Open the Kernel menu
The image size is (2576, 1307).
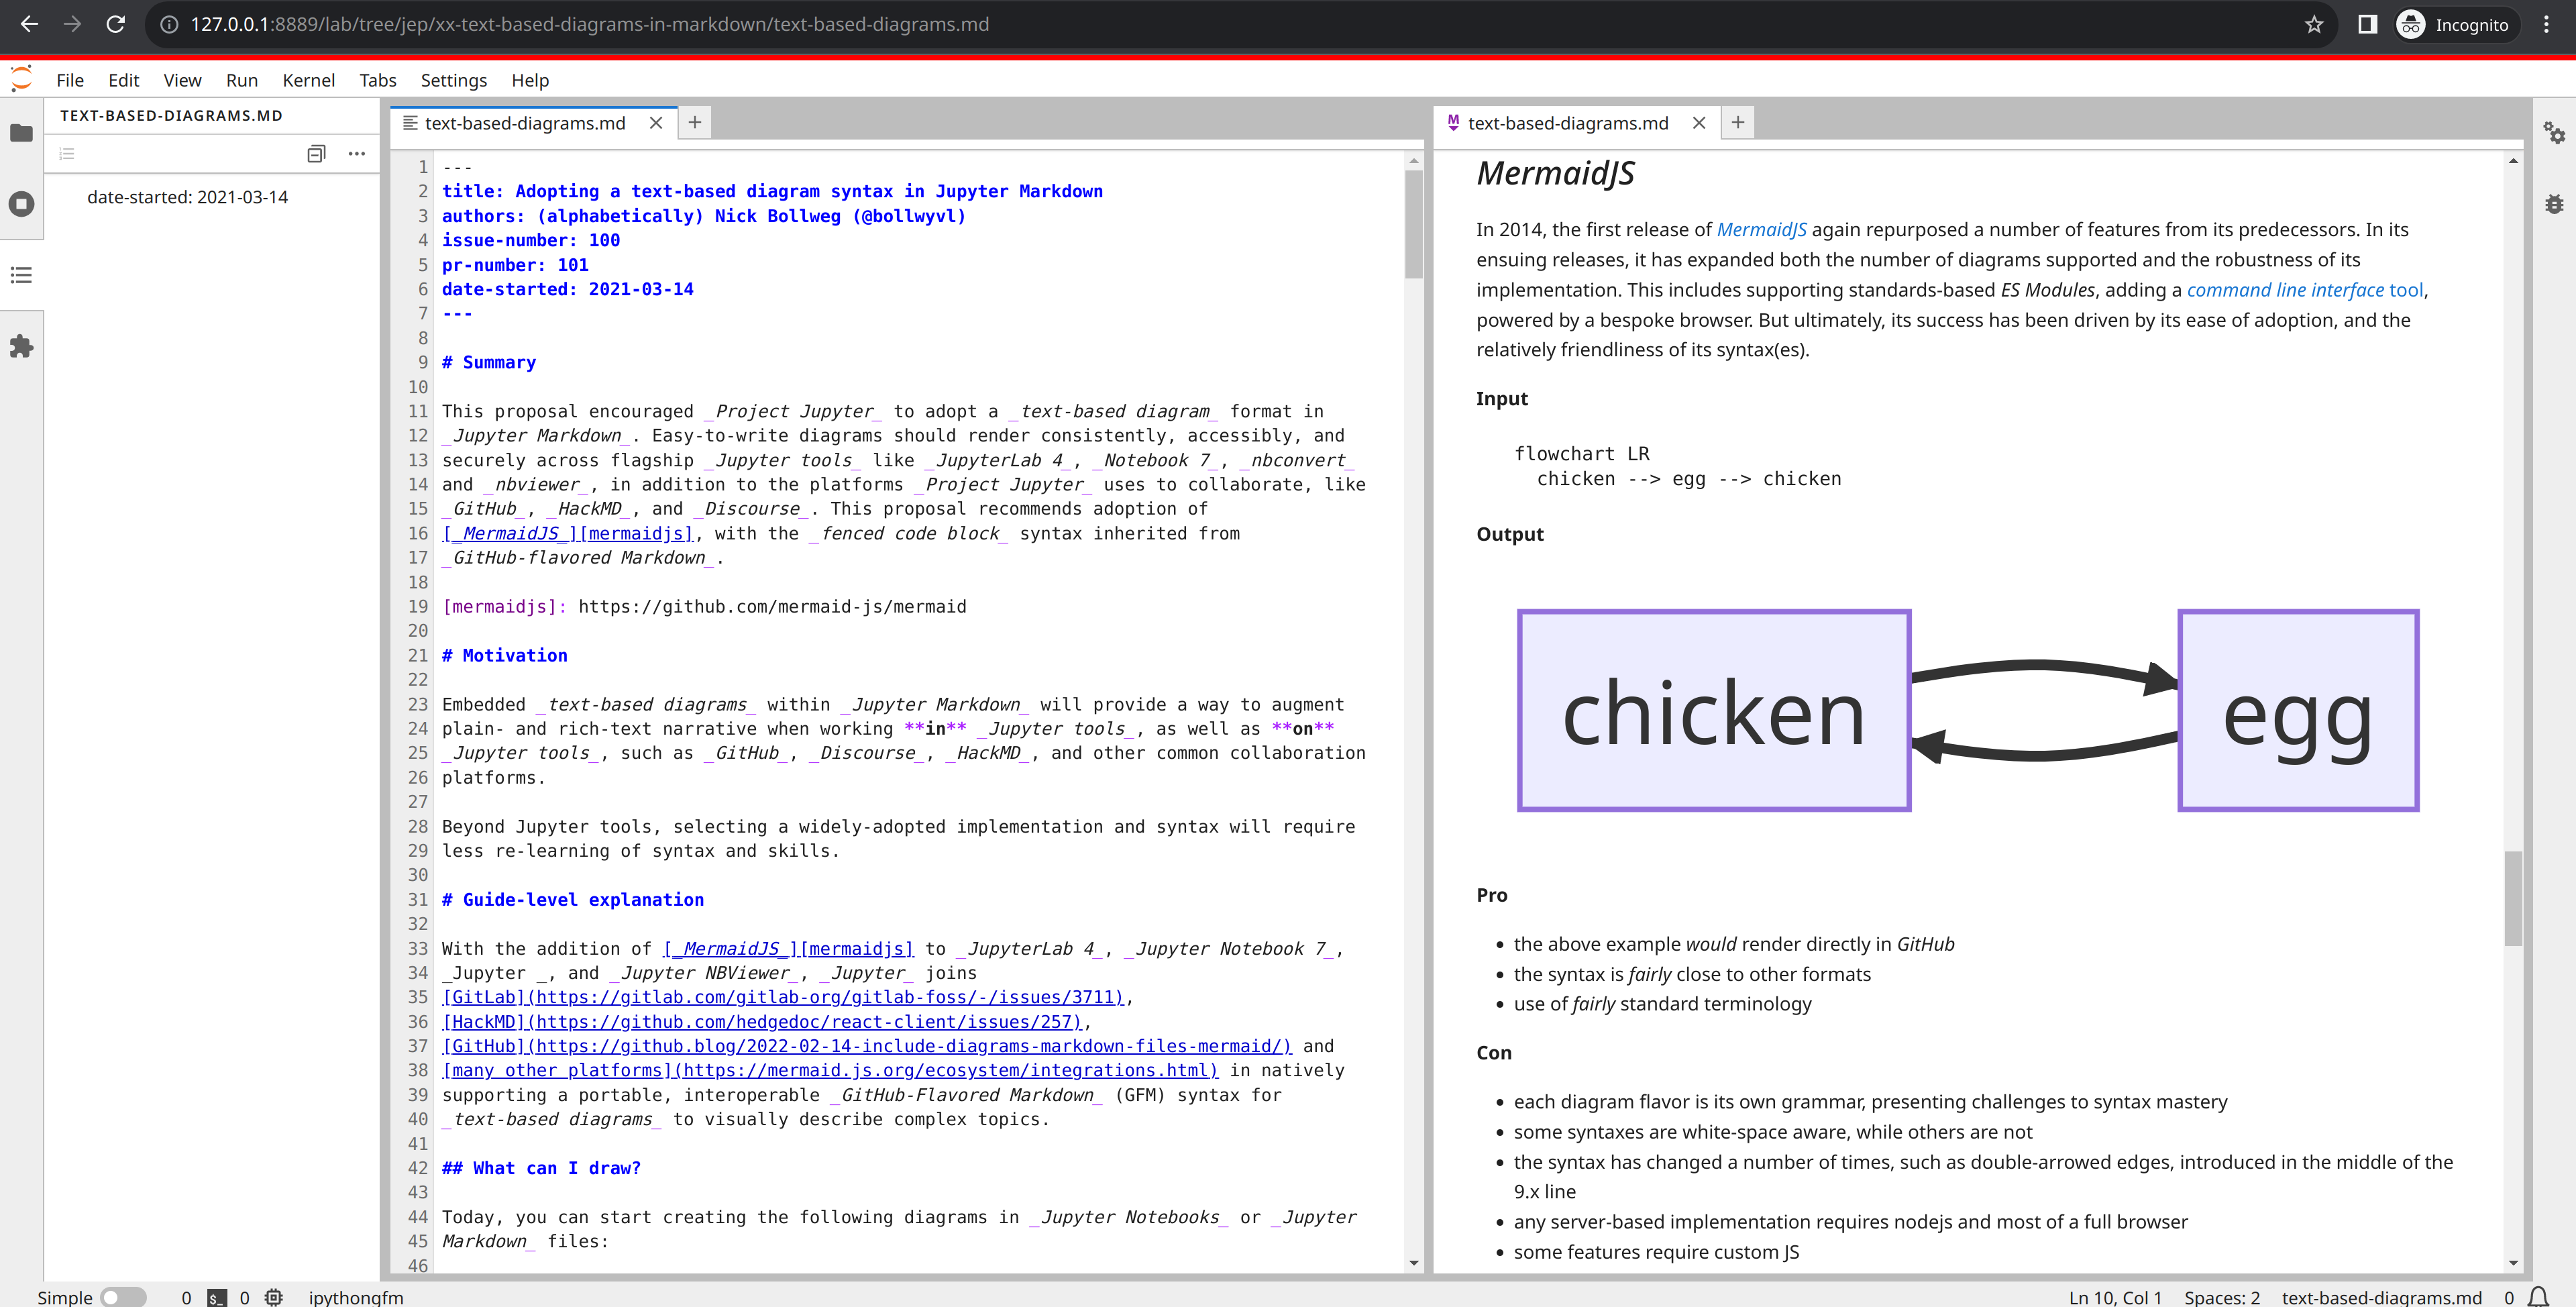308,80
